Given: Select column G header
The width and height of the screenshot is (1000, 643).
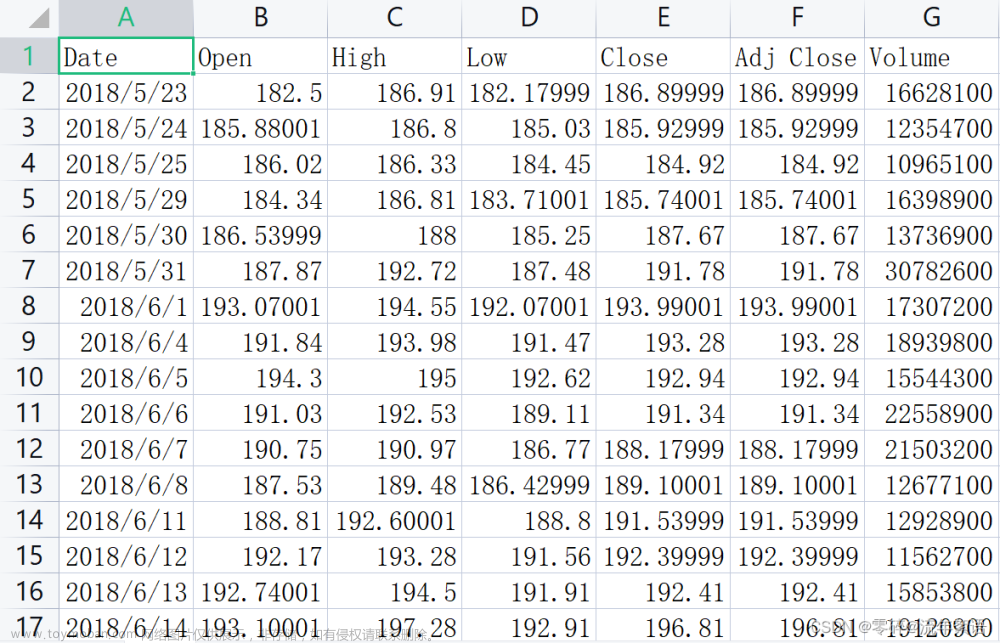Looking at the screenshot, I should pos(932,18).
